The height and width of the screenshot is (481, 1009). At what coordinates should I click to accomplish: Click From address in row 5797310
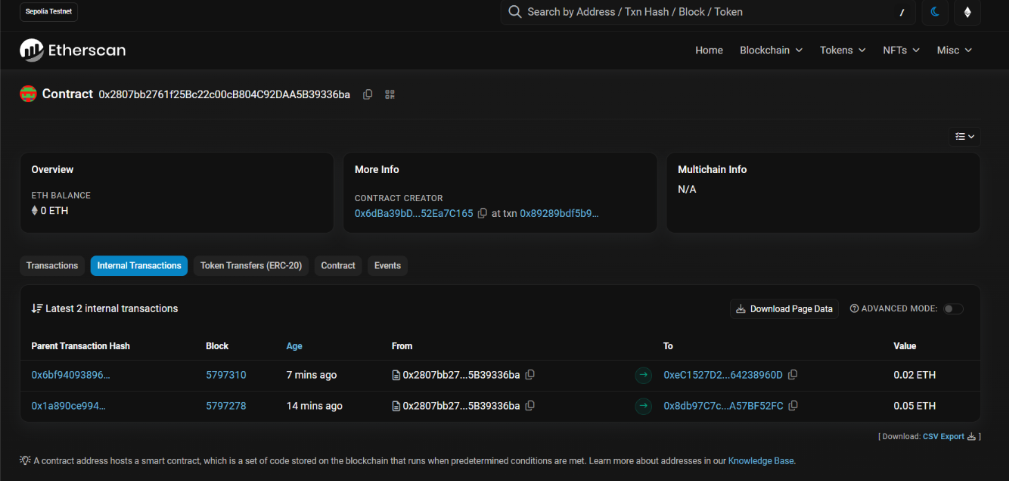click(x=461, y=375)
